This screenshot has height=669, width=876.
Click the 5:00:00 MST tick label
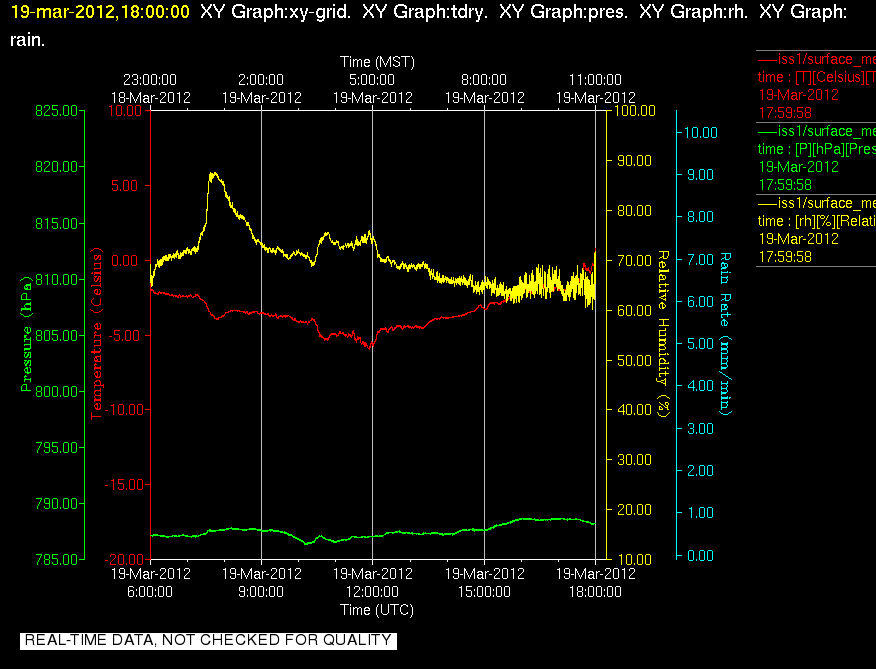click(x=372, y=80)
